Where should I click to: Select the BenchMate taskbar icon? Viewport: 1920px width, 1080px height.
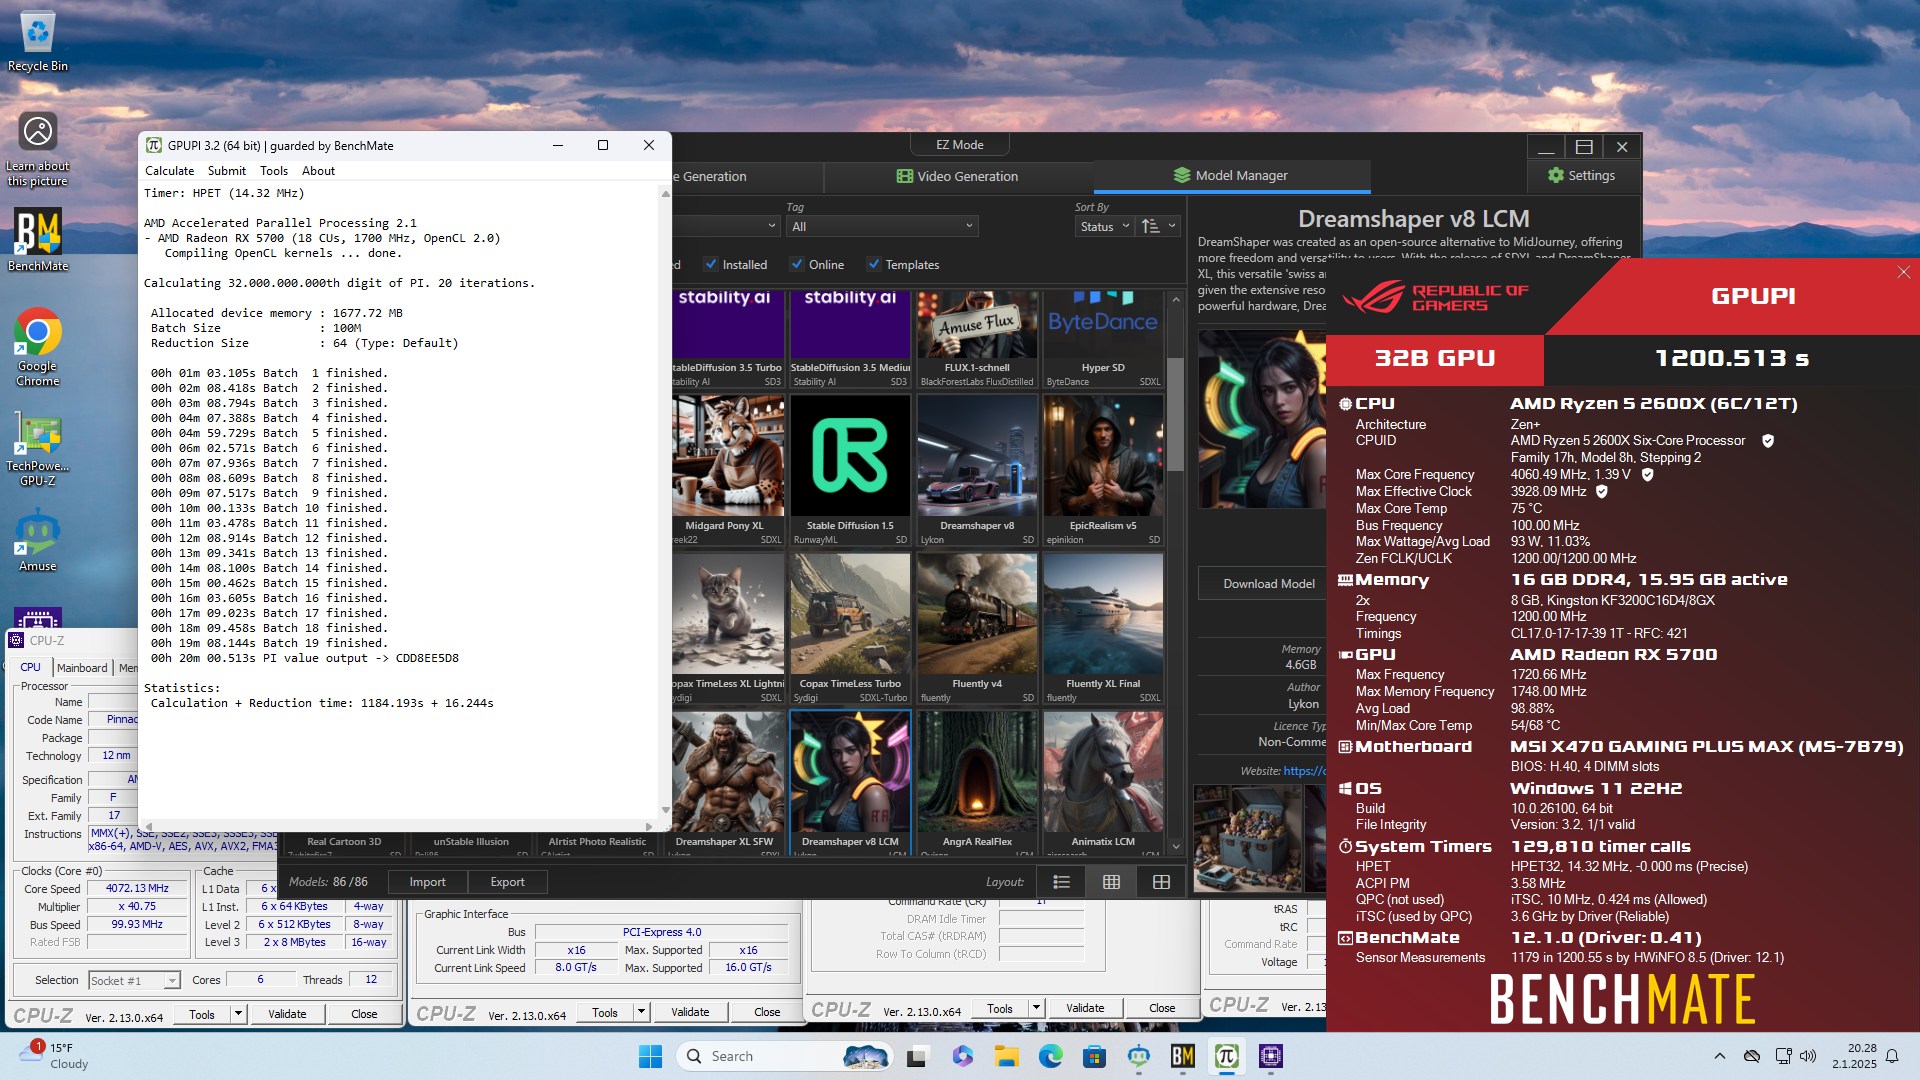point(1183,1056)
